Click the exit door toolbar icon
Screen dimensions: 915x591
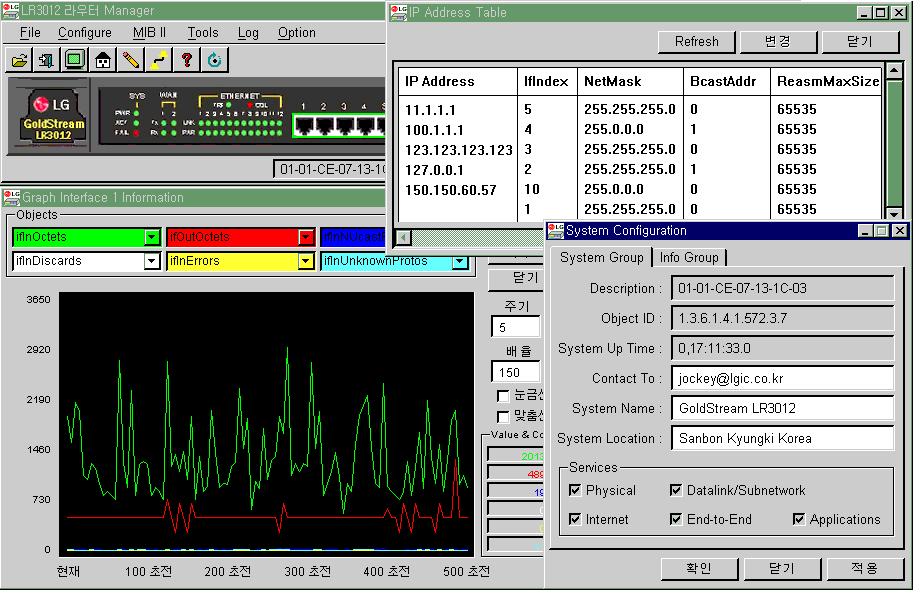tap(46, 60)
